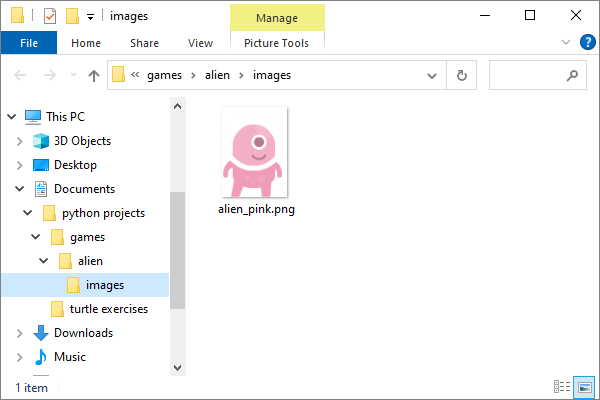Viewport: 600px width, 400px height.
Task: Select 3D Objects folder
Action: click(82, 141)
